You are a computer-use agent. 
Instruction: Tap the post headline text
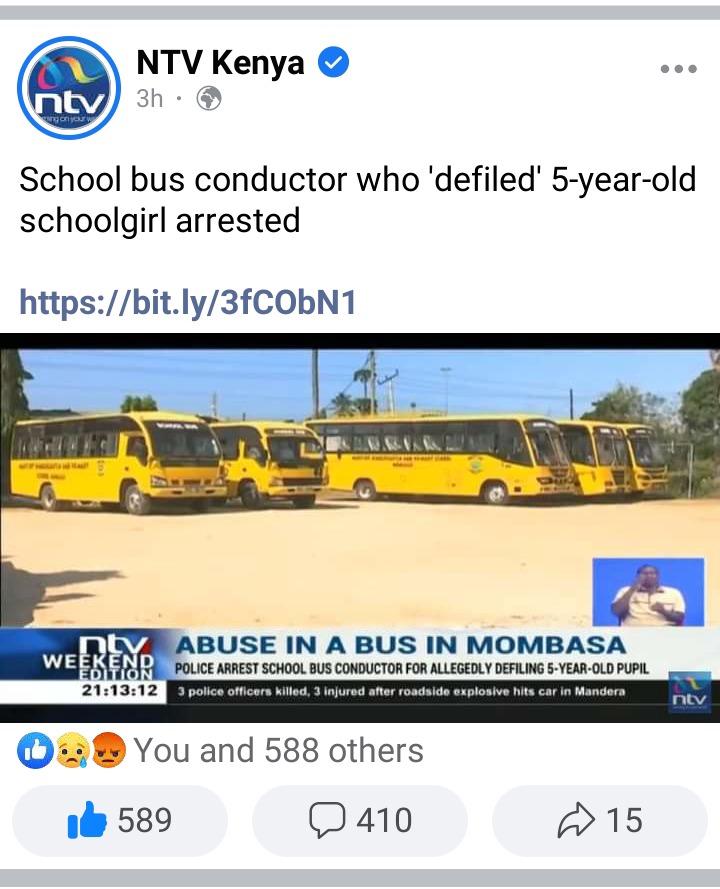[x=357, y=200]
